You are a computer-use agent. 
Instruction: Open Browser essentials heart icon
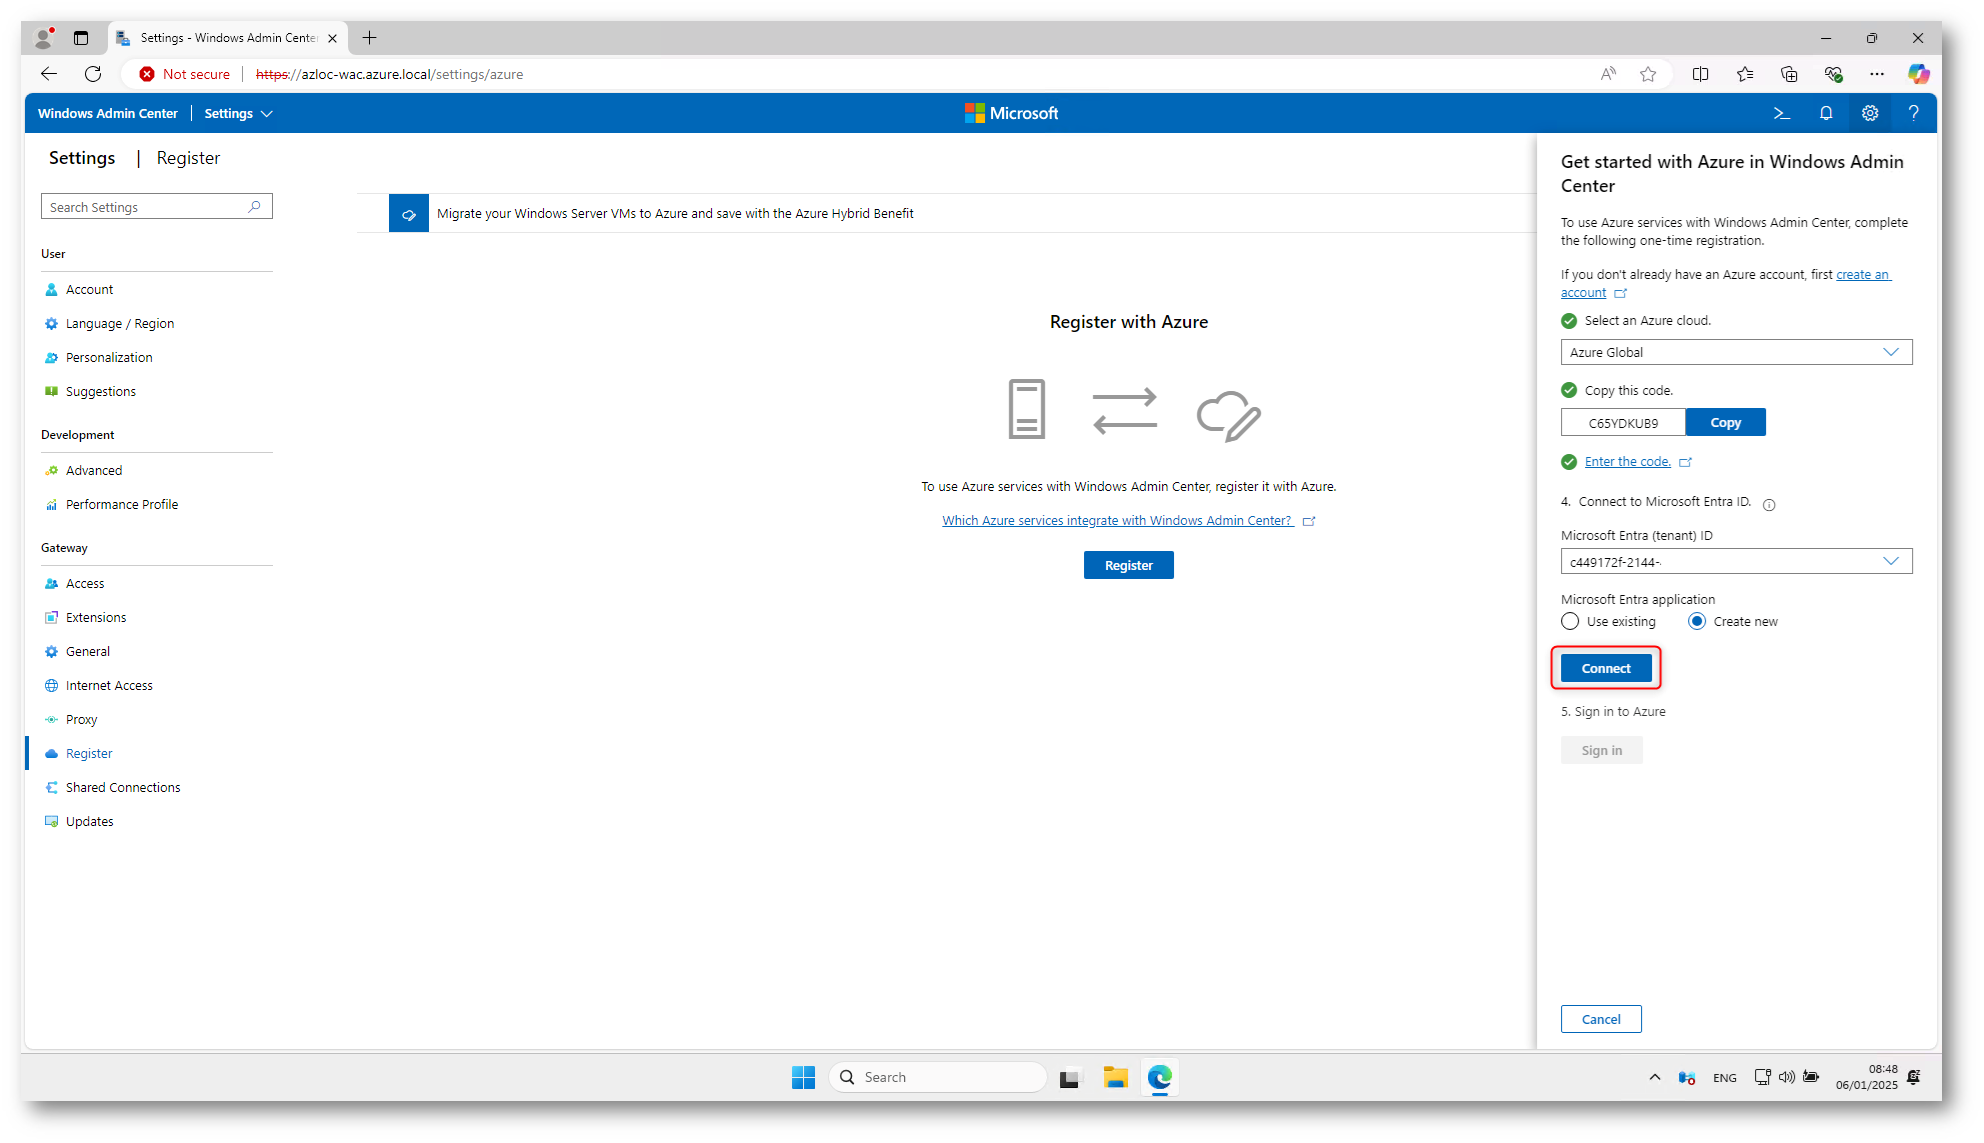tap(1833, 74)
